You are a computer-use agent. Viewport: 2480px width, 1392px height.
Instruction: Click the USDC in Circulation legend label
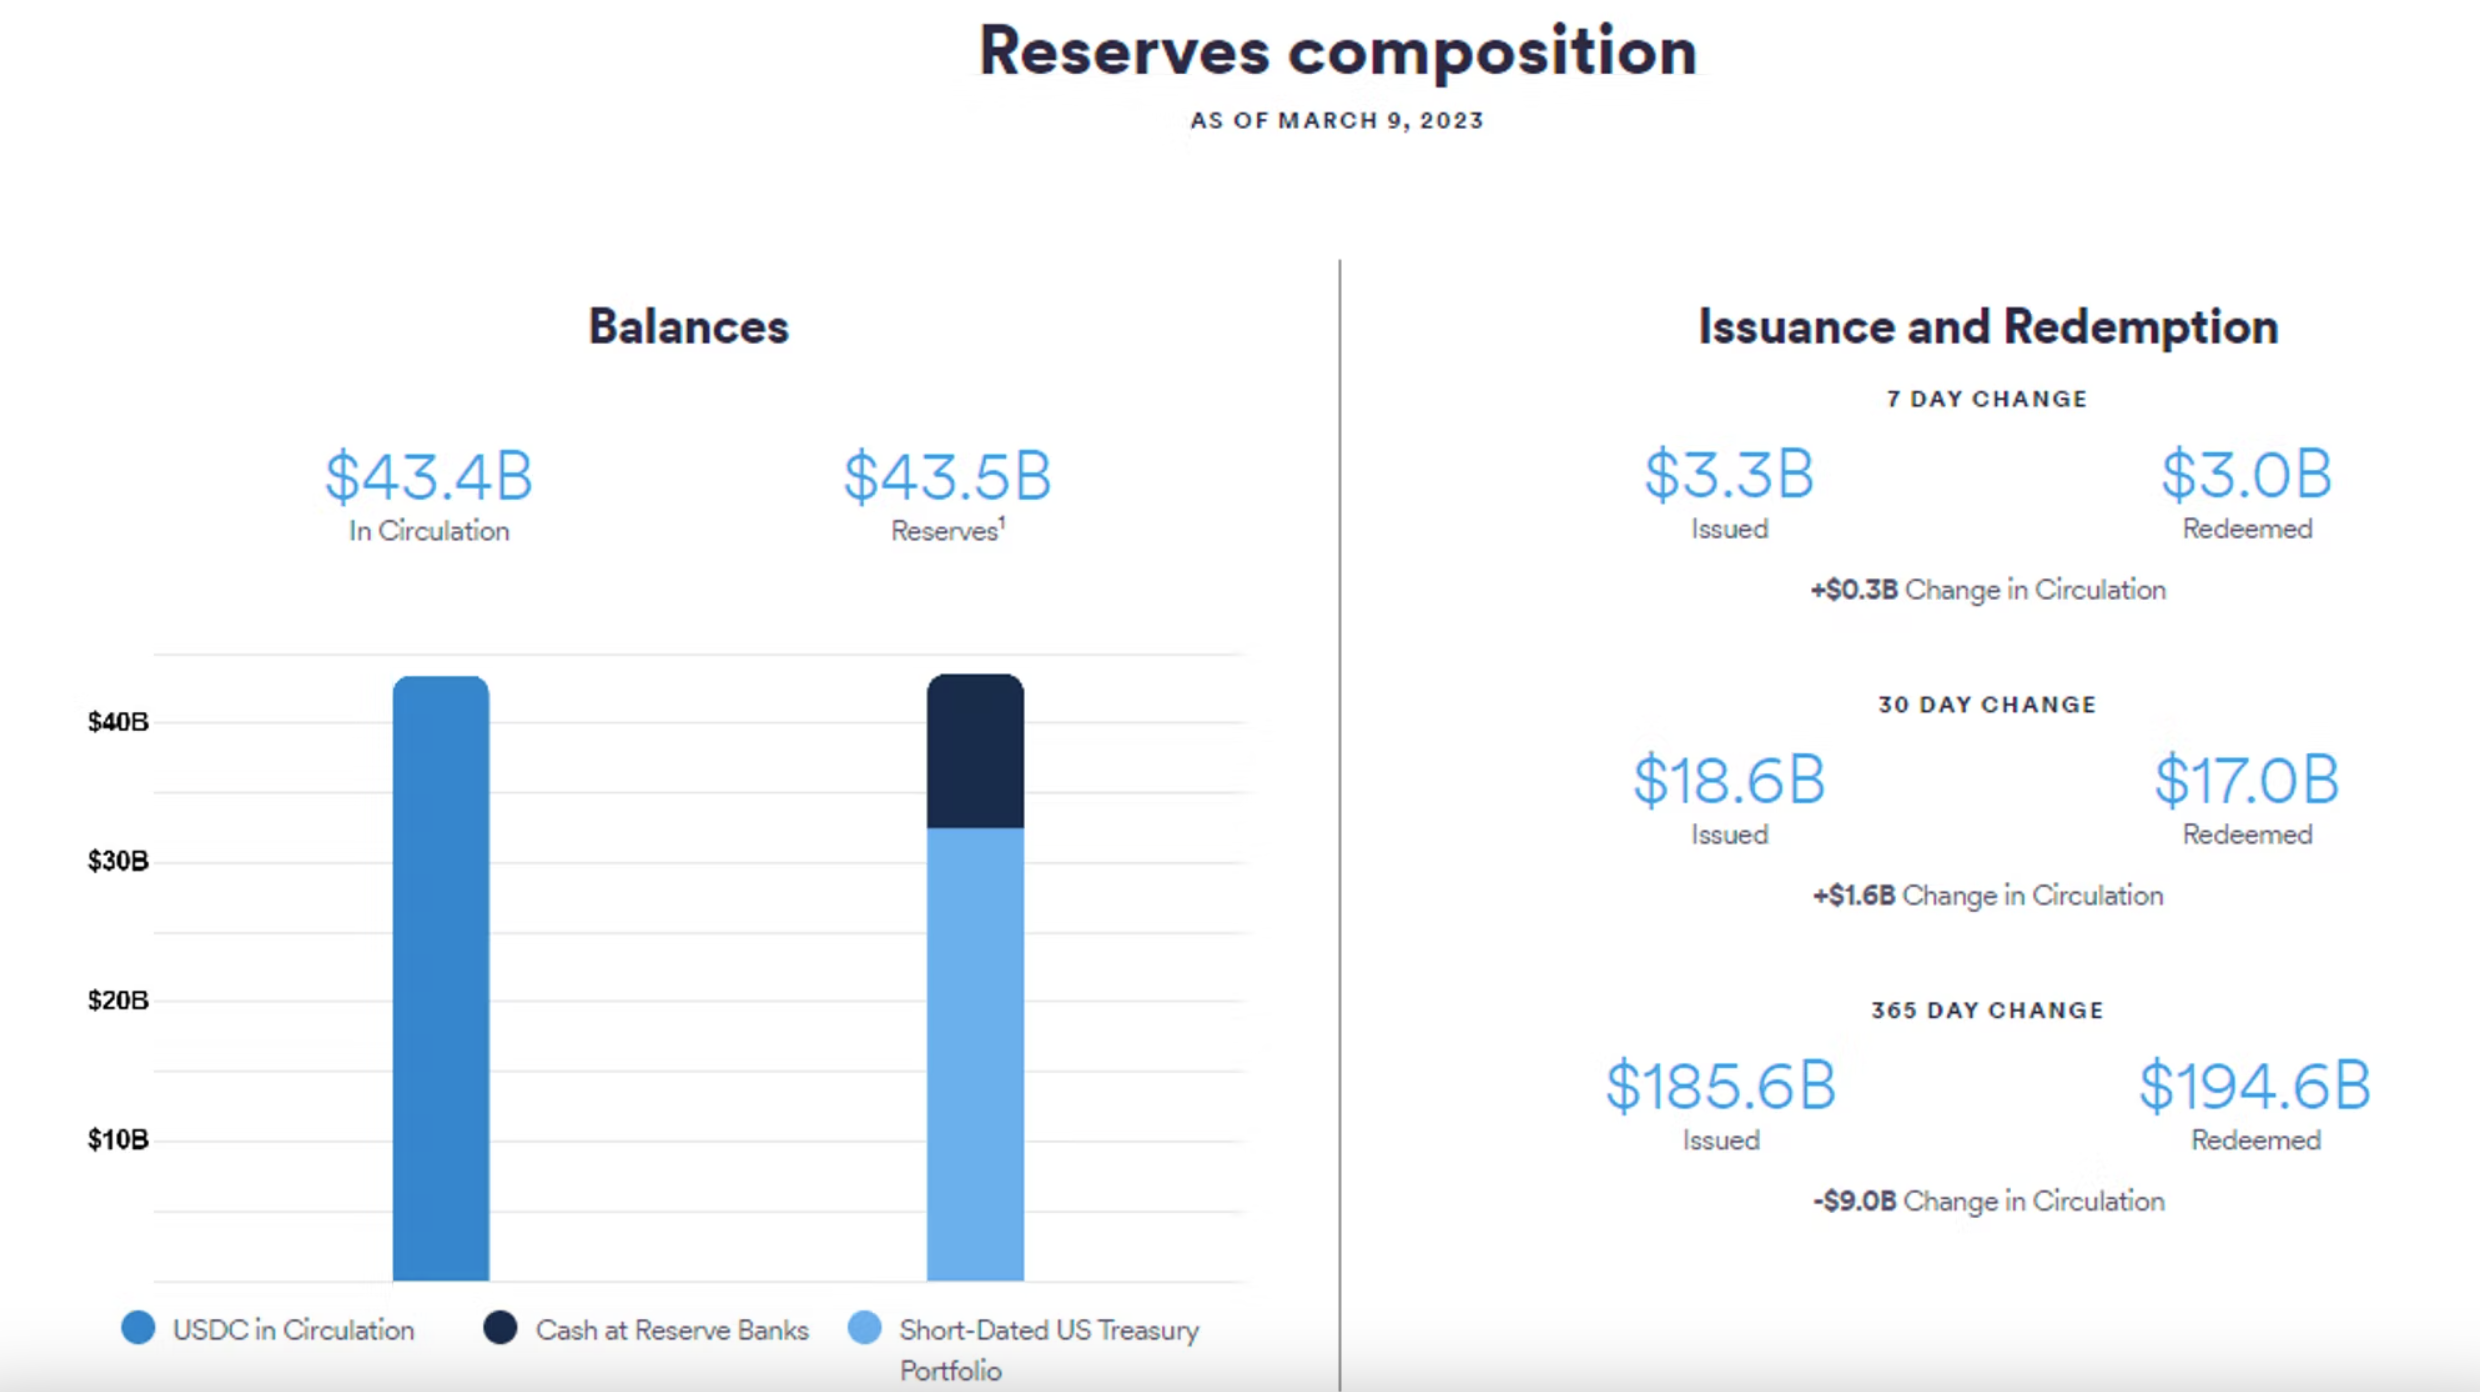click(293, 1330)
